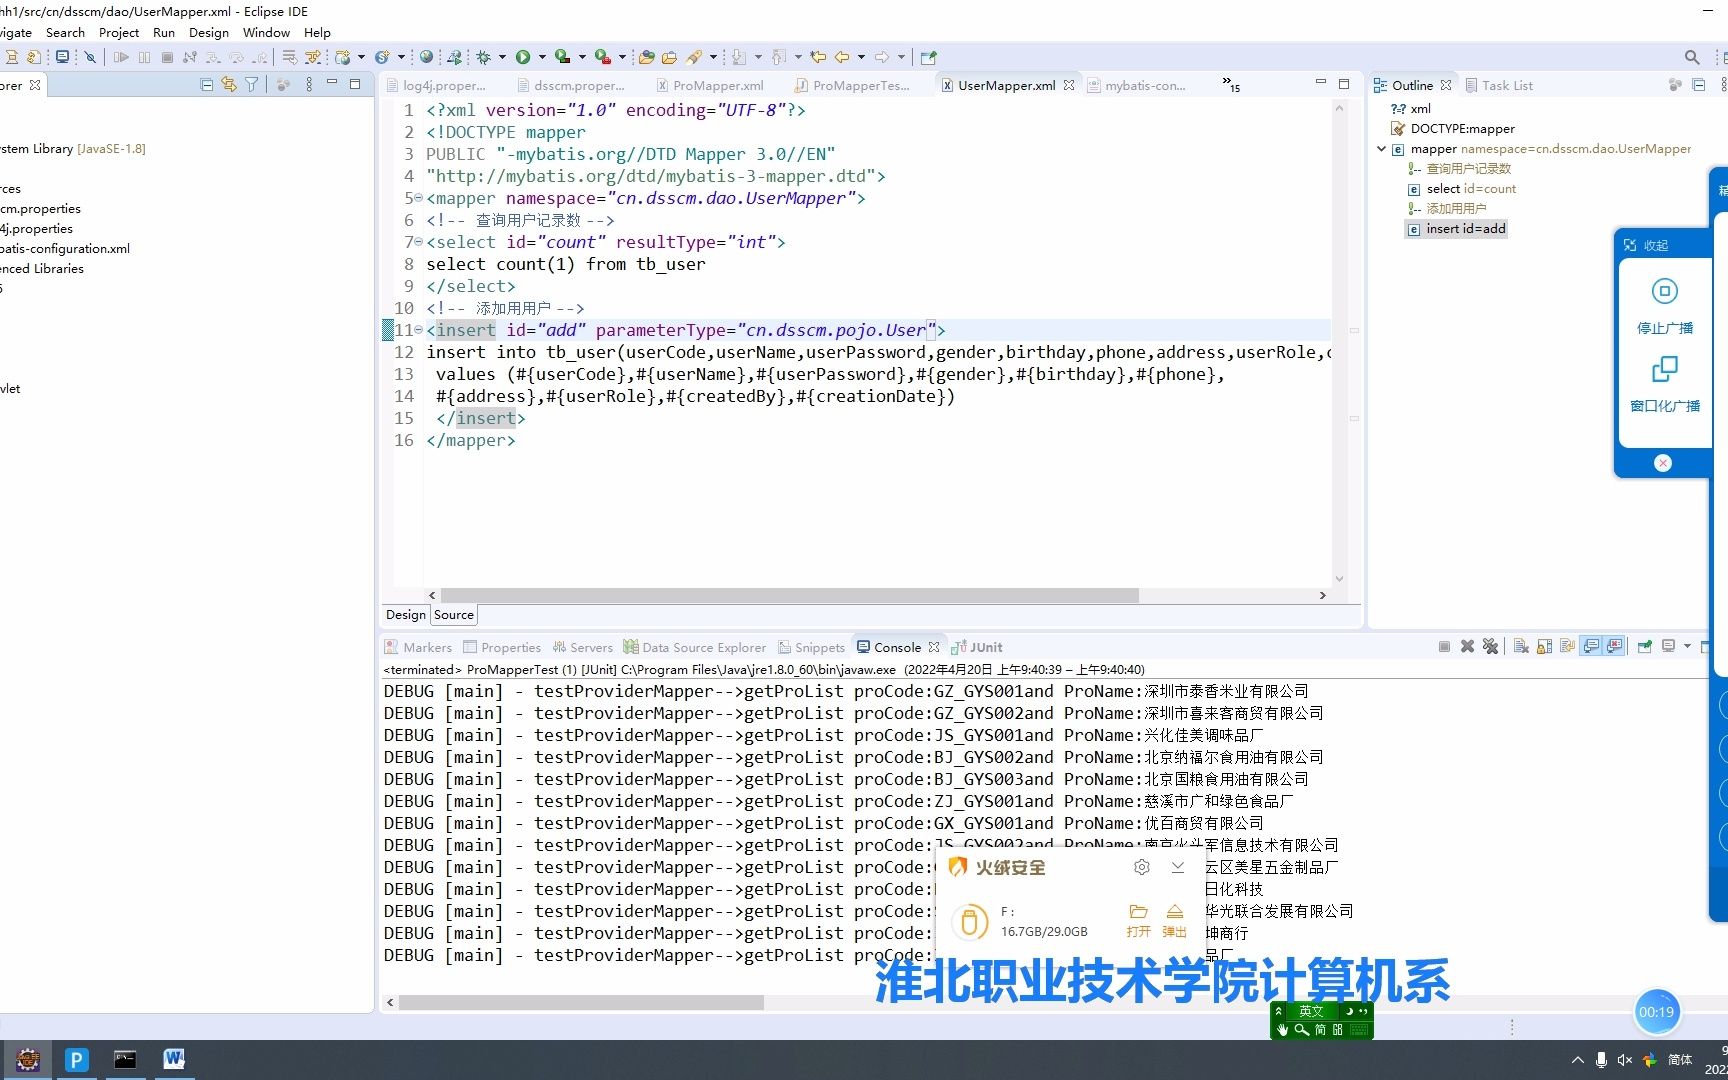Click 打开 to open drive F

[1138, 920]
